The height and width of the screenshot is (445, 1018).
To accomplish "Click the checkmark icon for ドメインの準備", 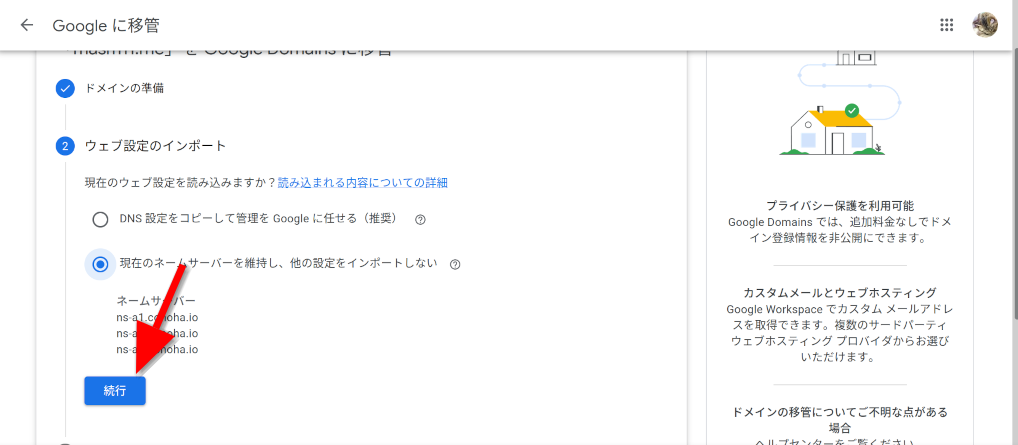I will 65,88.
